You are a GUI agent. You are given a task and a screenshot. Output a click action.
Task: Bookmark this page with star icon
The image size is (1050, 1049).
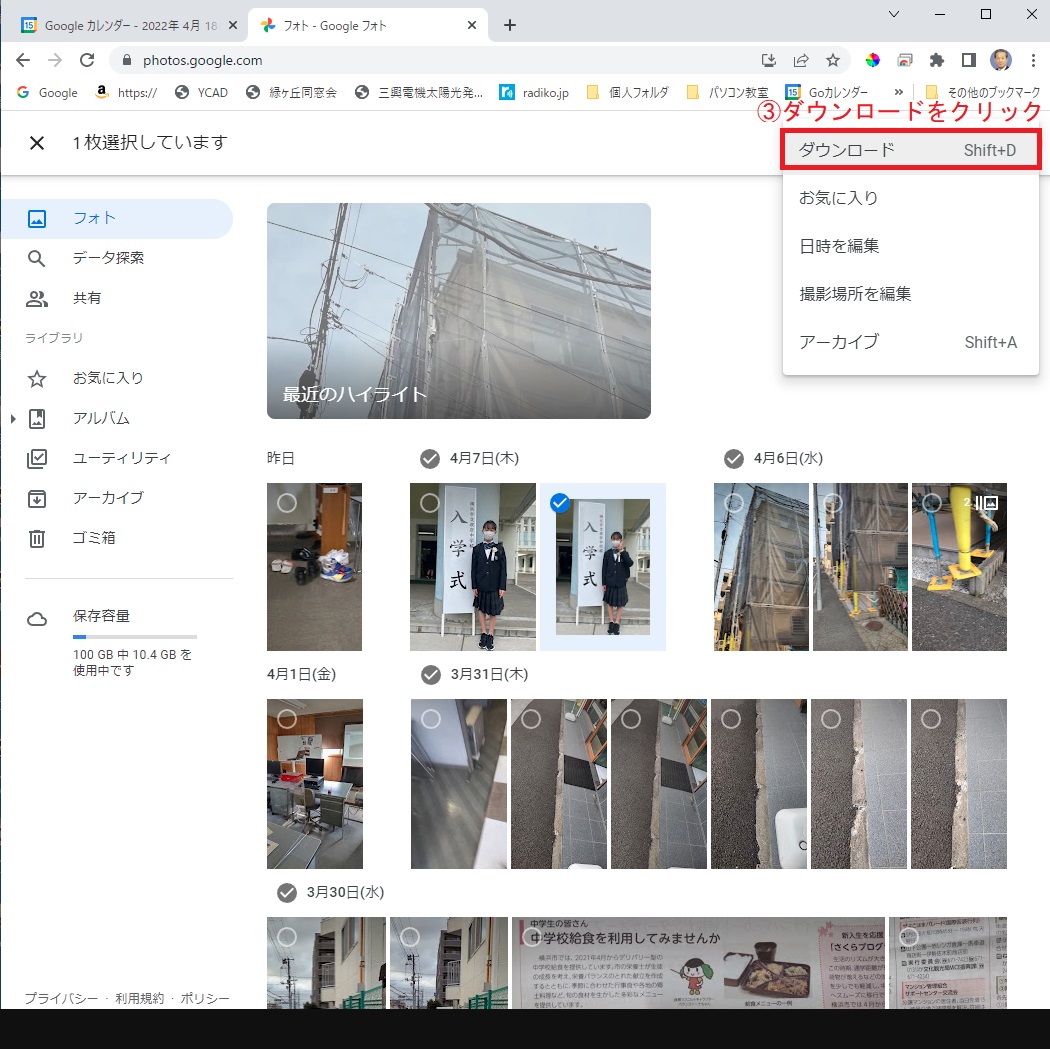pyautogui.click(x=833, y=61)
